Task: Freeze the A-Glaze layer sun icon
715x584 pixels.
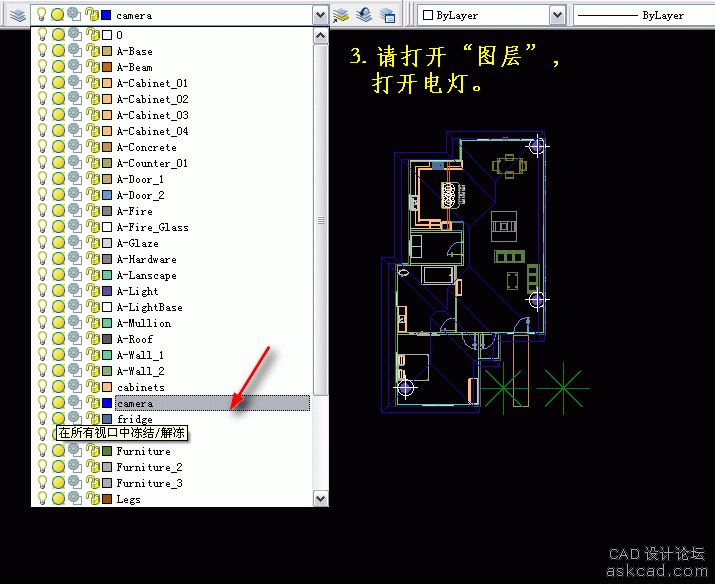Action: coord(58,243)
